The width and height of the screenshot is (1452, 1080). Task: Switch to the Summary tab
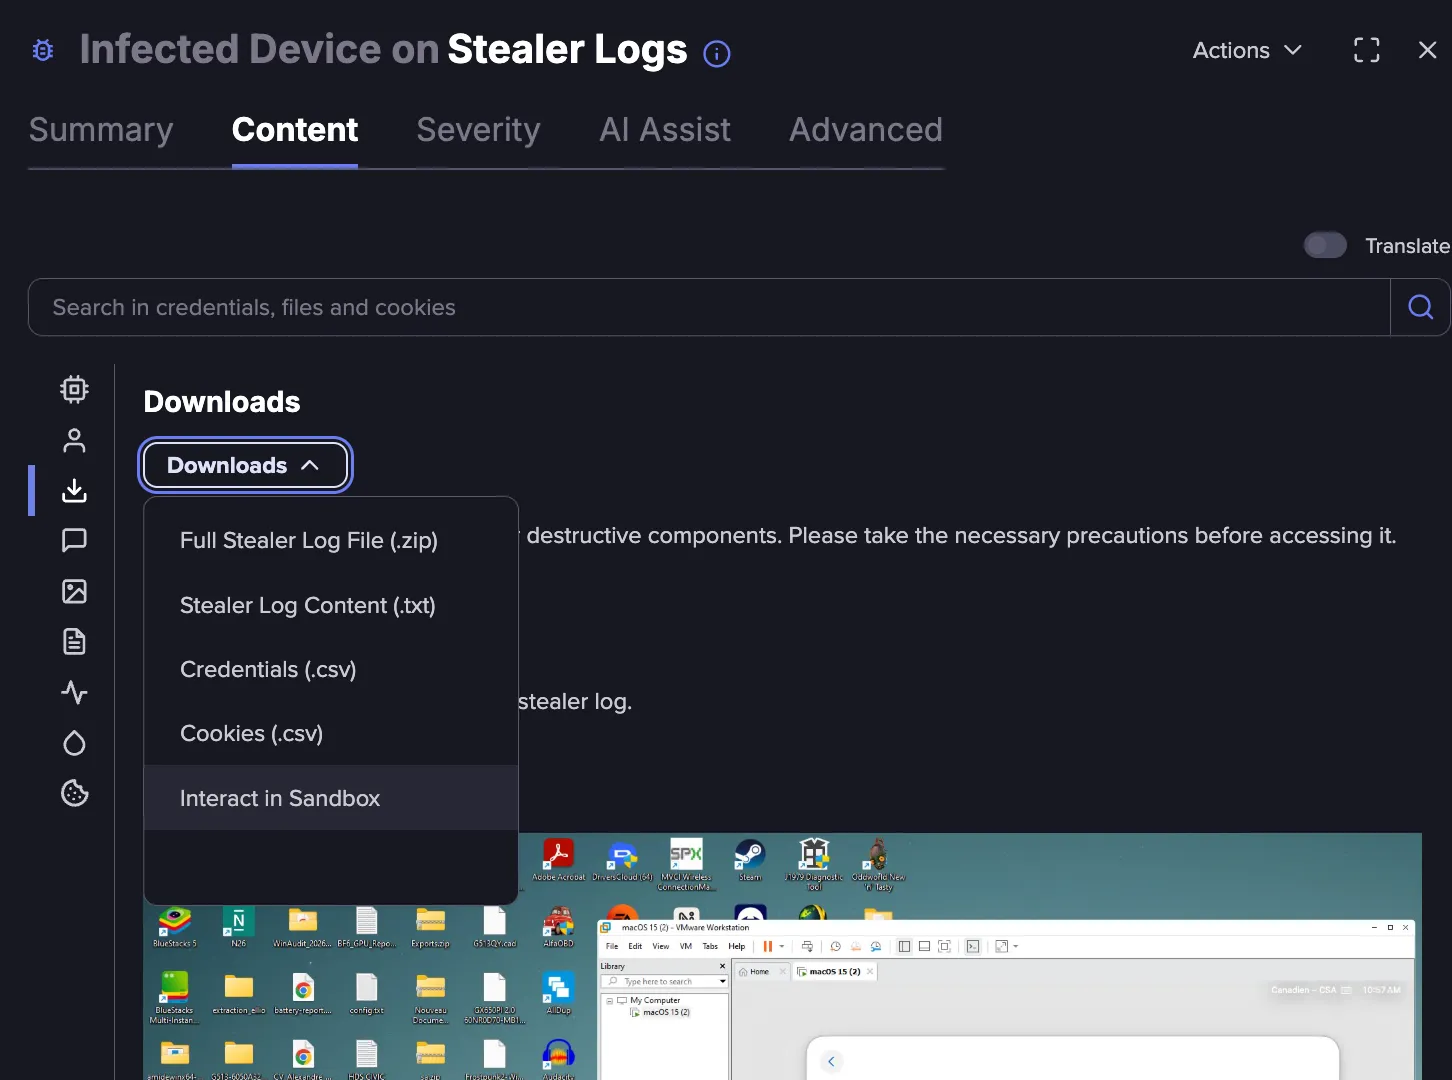[x=101, y=130]
